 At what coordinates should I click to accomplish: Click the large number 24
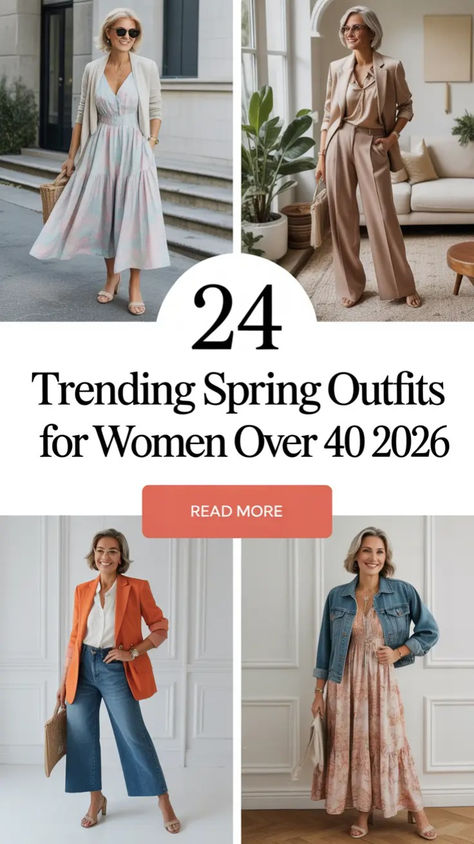click(237, 317)
